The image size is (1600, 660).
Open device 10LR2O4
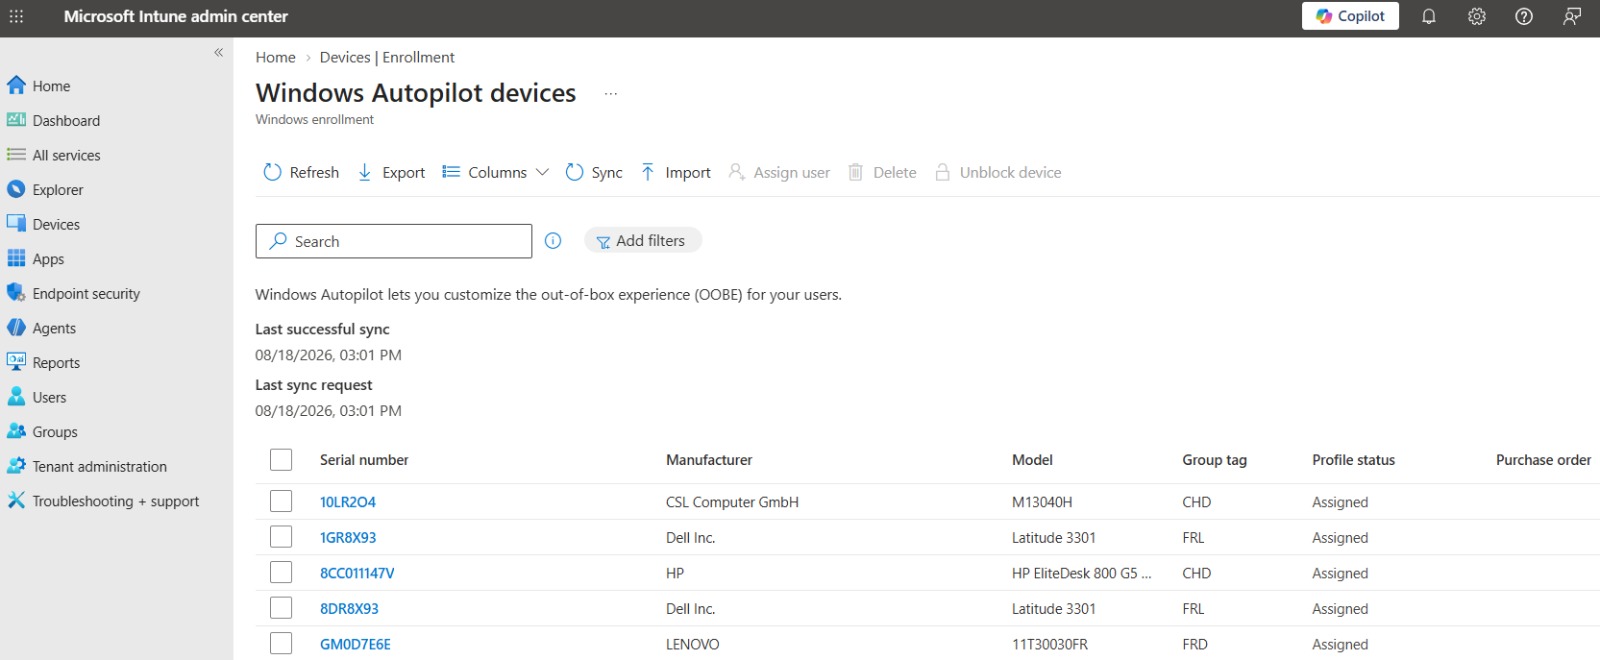click(x=348, y=502)
